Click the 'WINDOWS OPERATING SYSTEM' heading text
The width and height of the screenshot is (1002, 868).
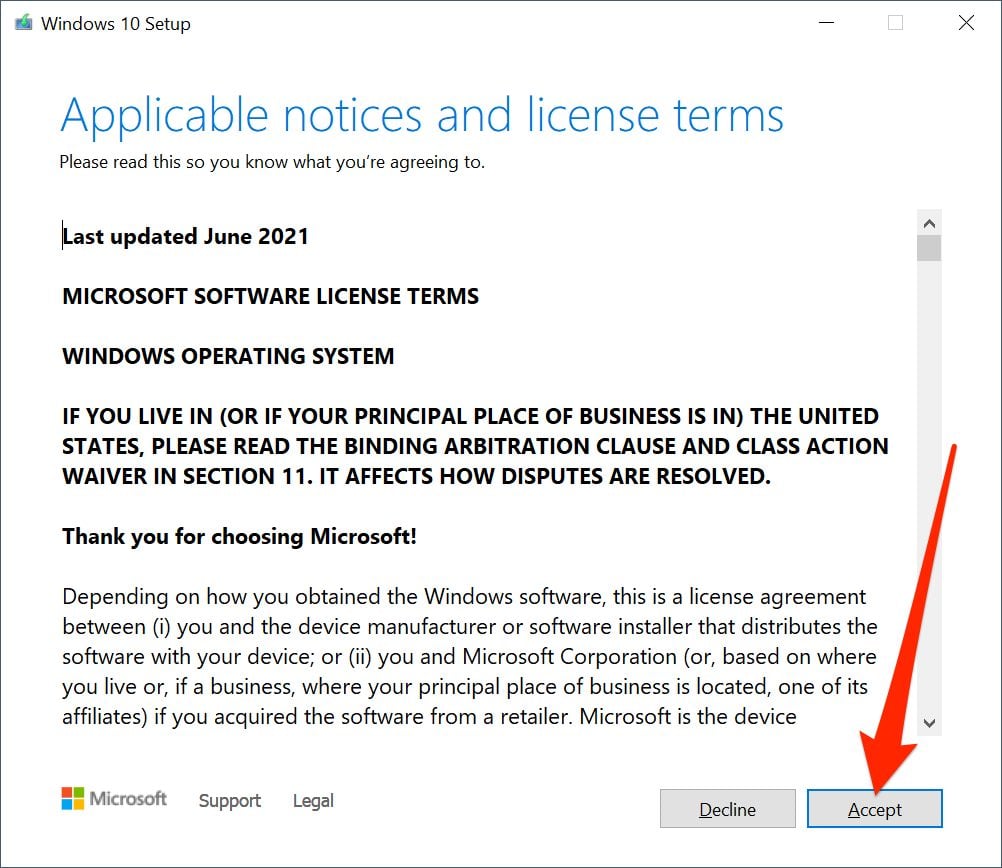coord(228,357)
